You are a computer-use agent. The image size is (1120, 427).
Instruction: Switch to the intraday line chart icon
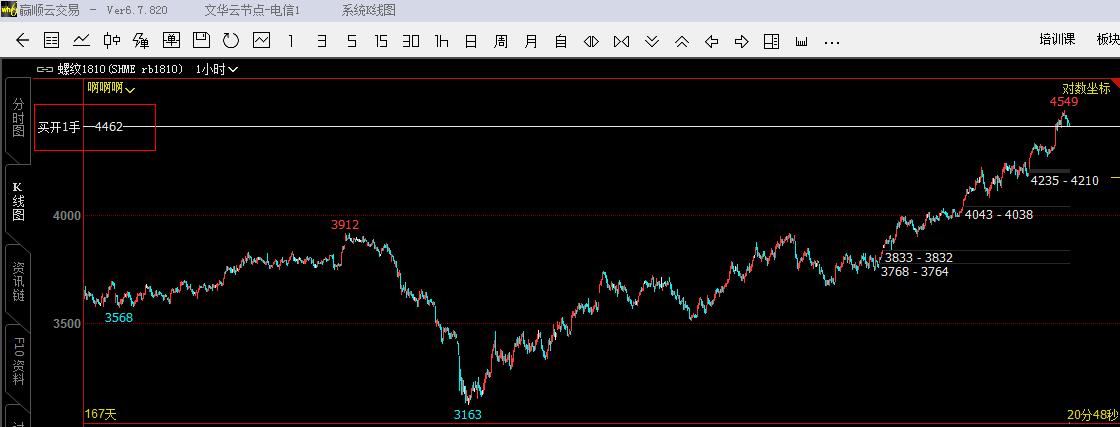(81, 41)
